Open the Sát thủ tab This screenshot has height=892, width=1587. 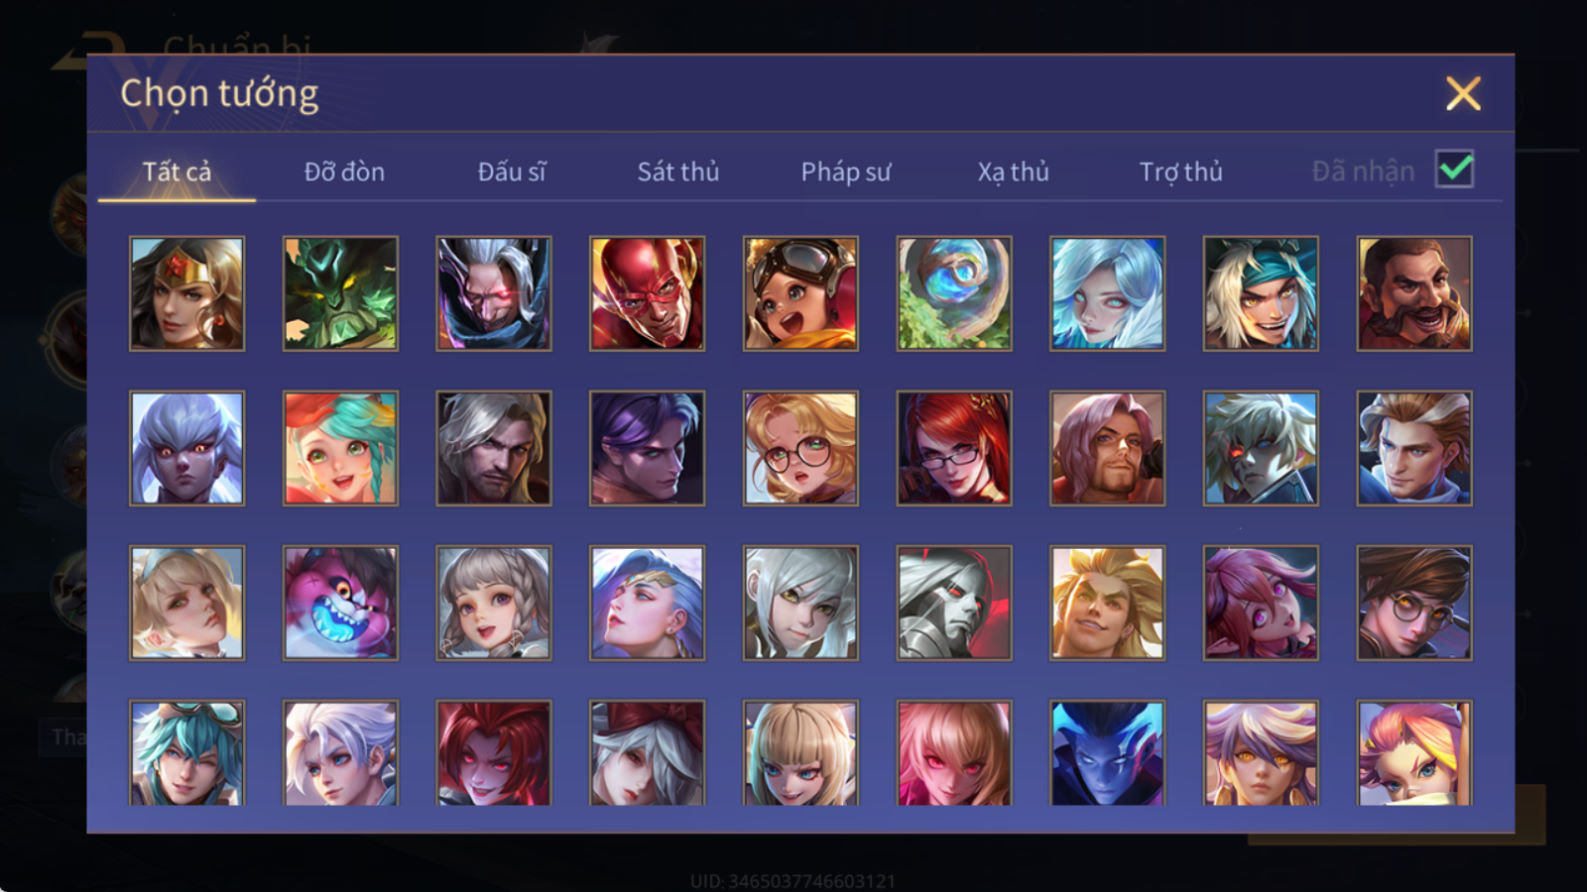678,172
